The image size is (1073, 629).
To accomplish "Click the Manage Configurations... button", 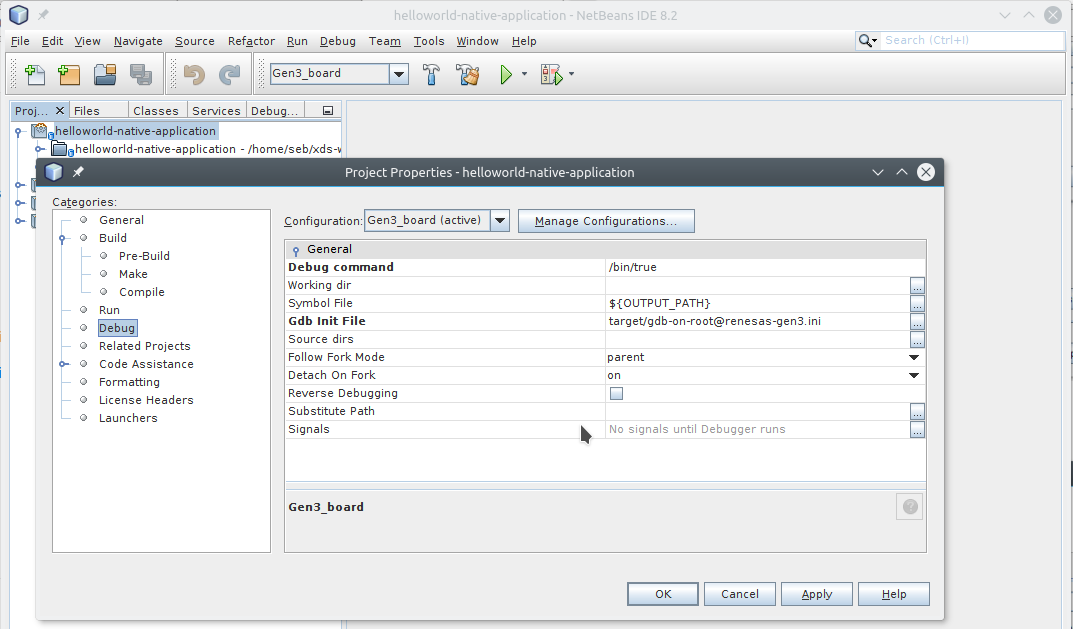I will coord(606,221).
